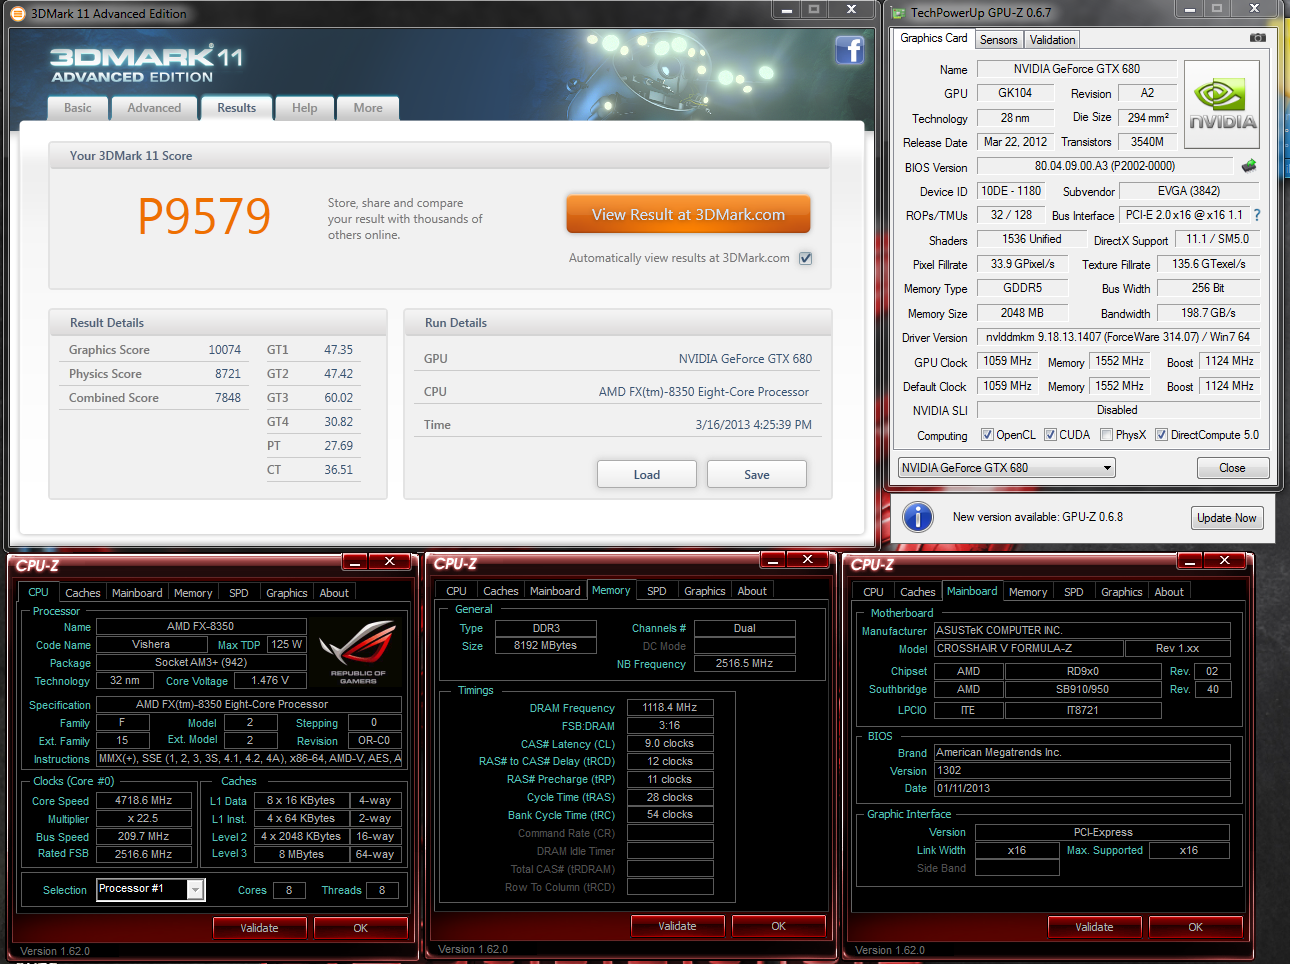Open Memory tab in right CPU-Z window

1027,592
